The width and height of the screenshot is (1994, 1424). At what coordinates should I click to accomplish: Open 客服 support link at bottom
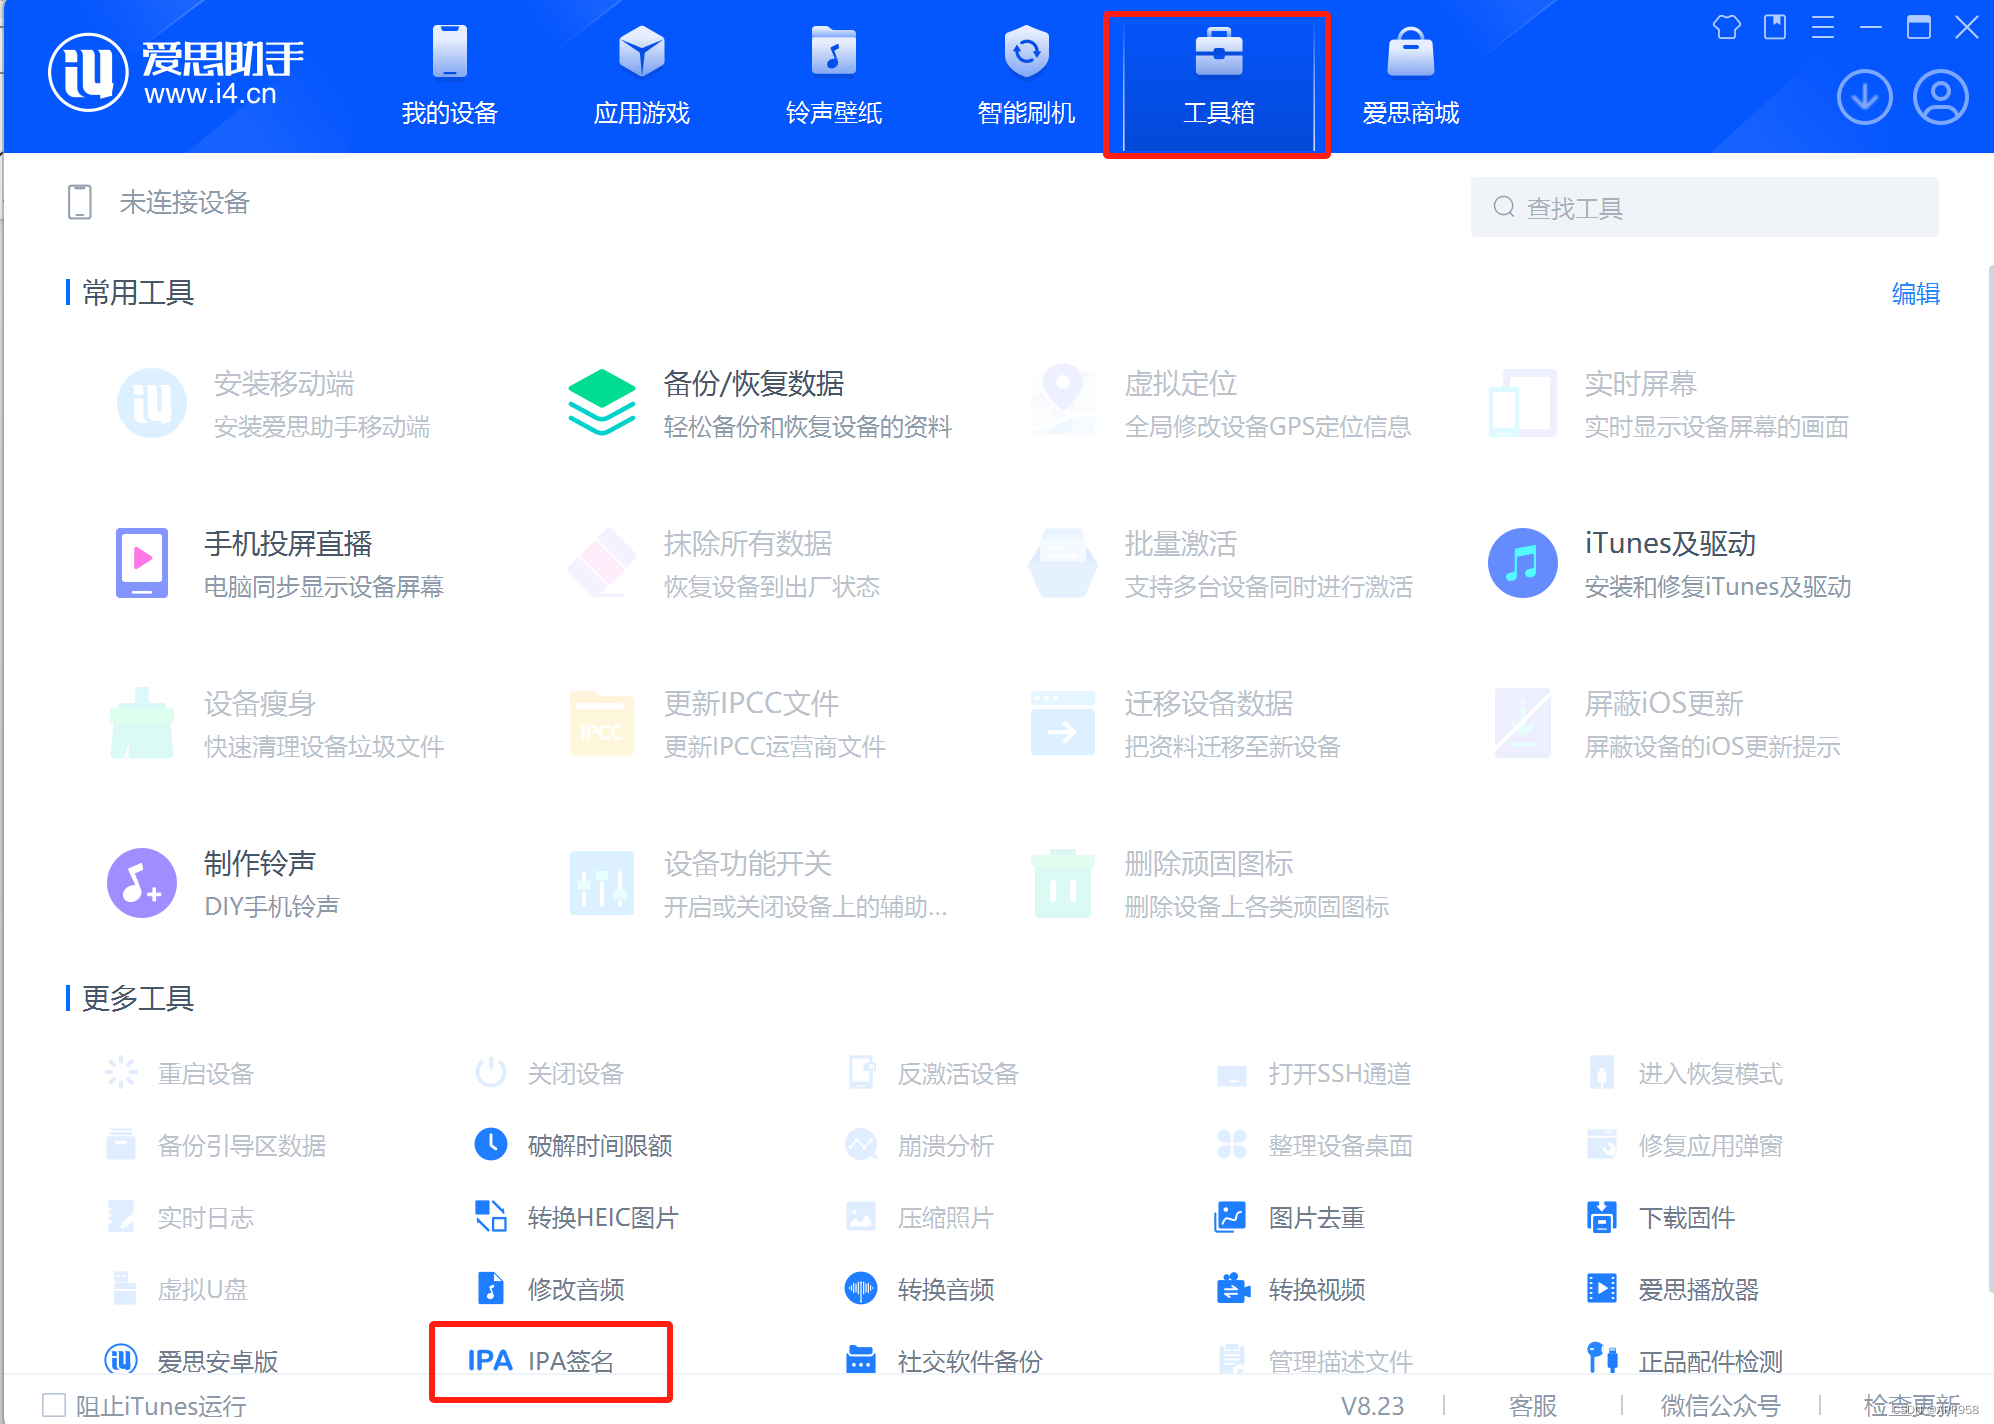1532,1405
